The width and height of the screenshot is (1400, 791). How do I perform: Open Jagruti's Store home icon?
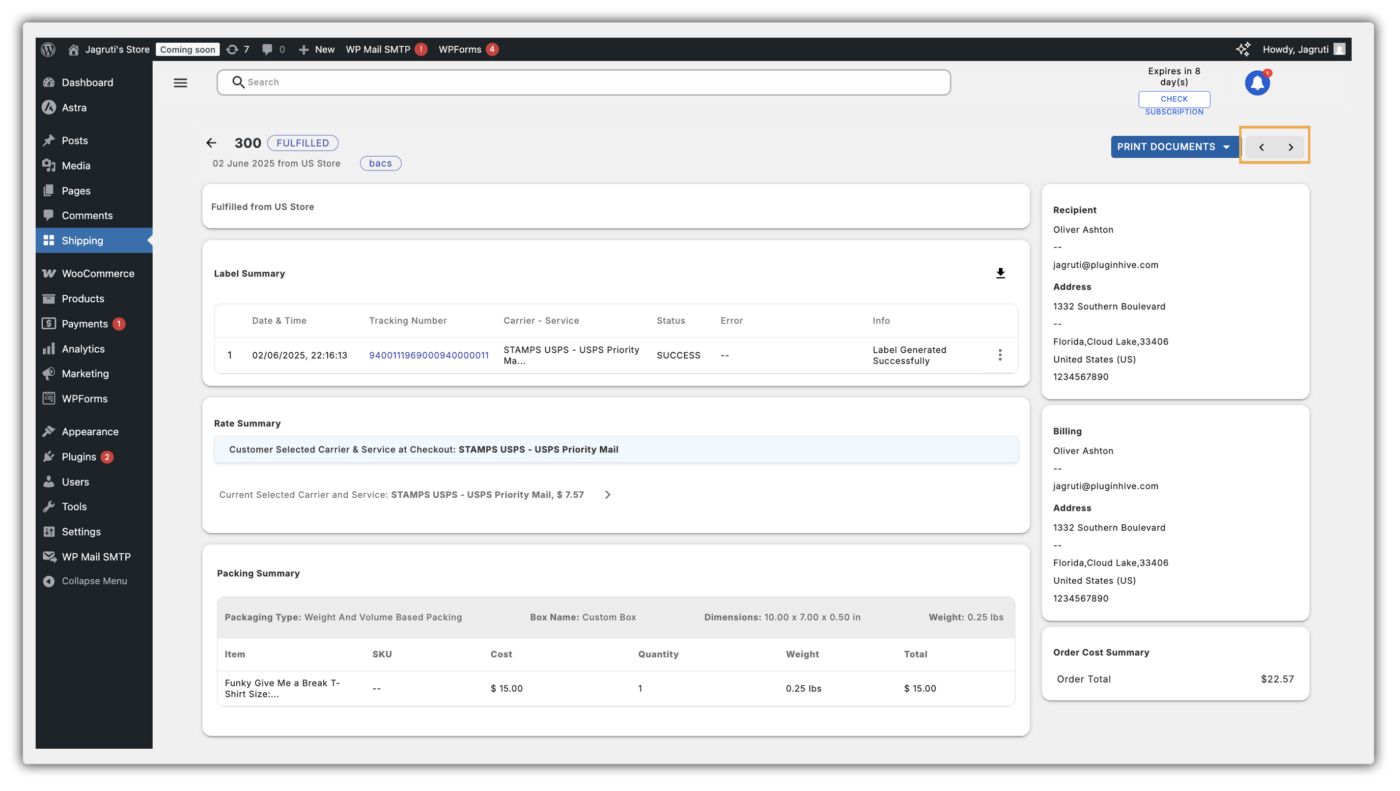pos(73,49)
